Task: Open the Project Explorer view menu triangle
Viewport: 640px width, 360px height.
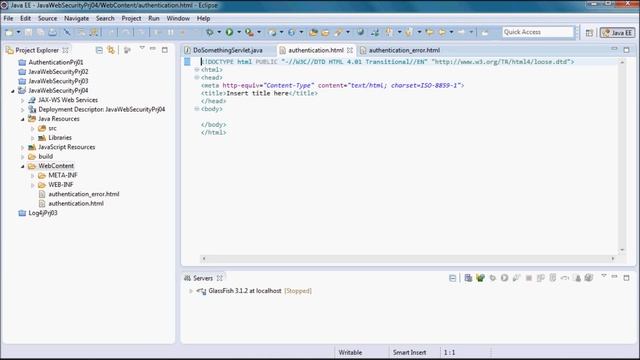Action: [142, 48]
